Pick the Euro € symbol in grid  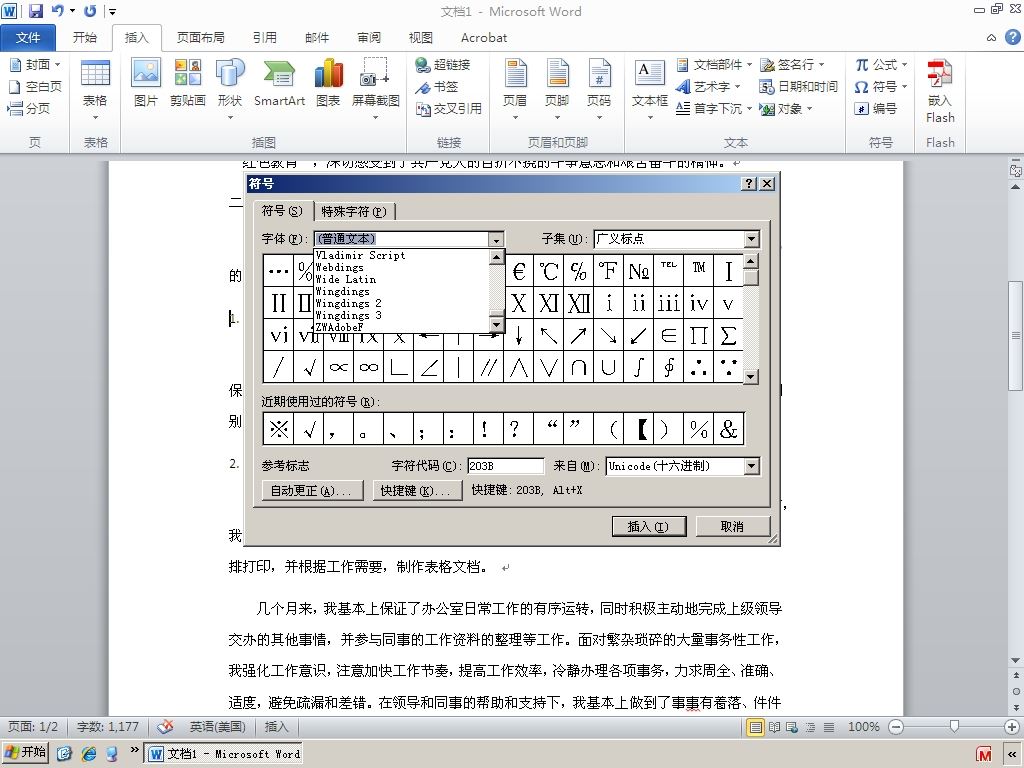pyautogui.click(x=519, y=271)
